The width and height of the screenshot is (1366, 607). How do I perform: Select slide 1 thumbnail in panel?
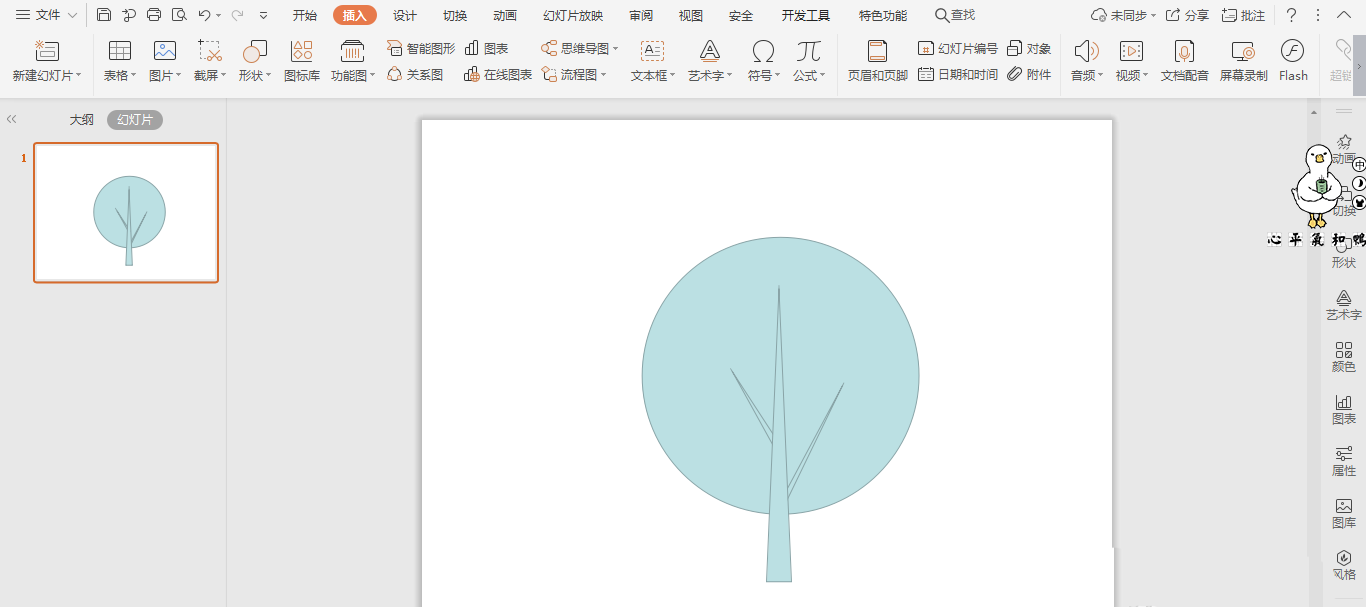tap(126, 212)
